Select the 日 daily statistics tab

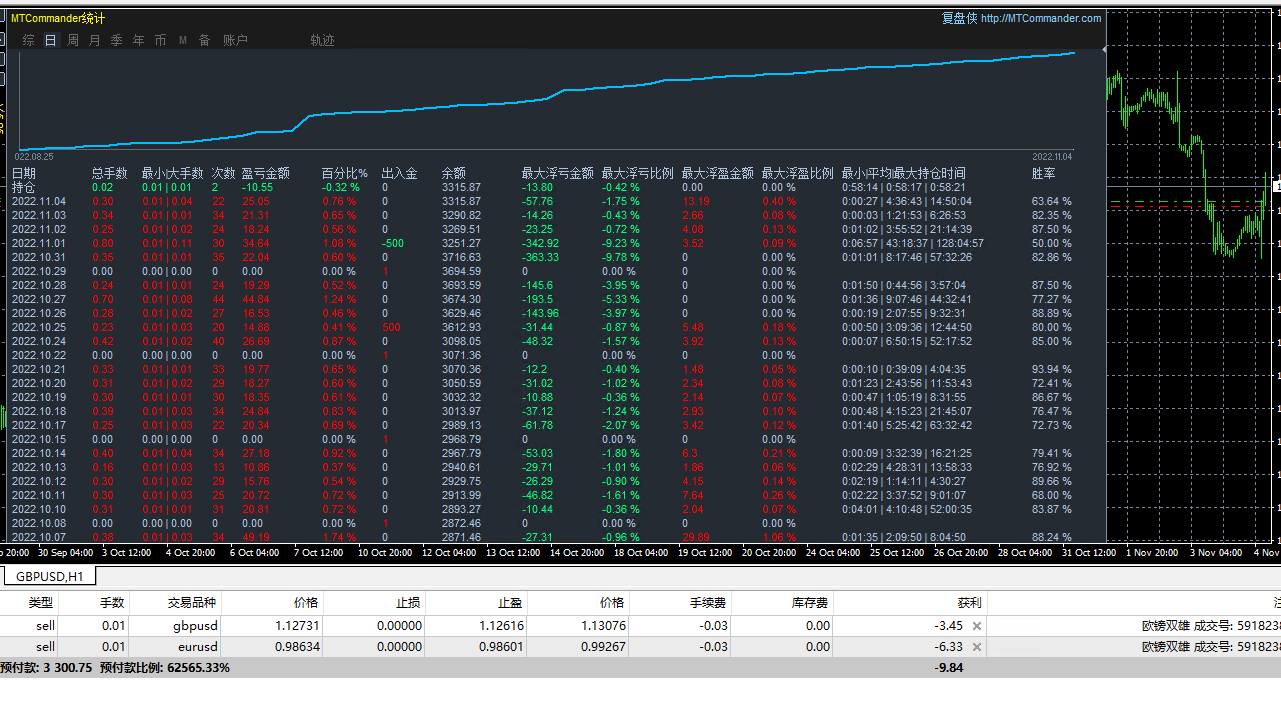click(51, 40)
